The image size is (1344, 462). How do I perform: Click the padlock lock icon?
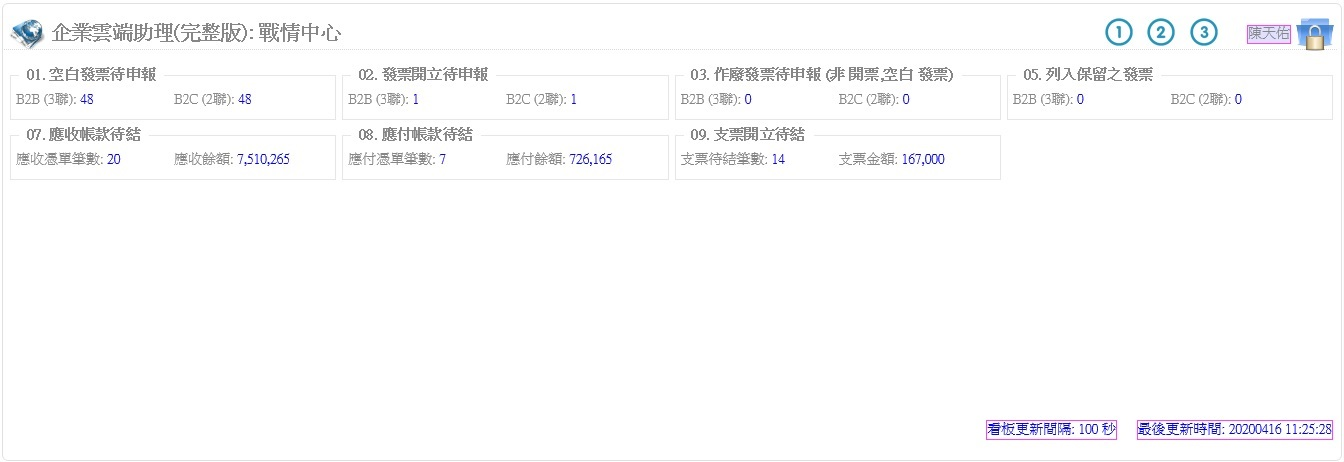point(1314,34)
